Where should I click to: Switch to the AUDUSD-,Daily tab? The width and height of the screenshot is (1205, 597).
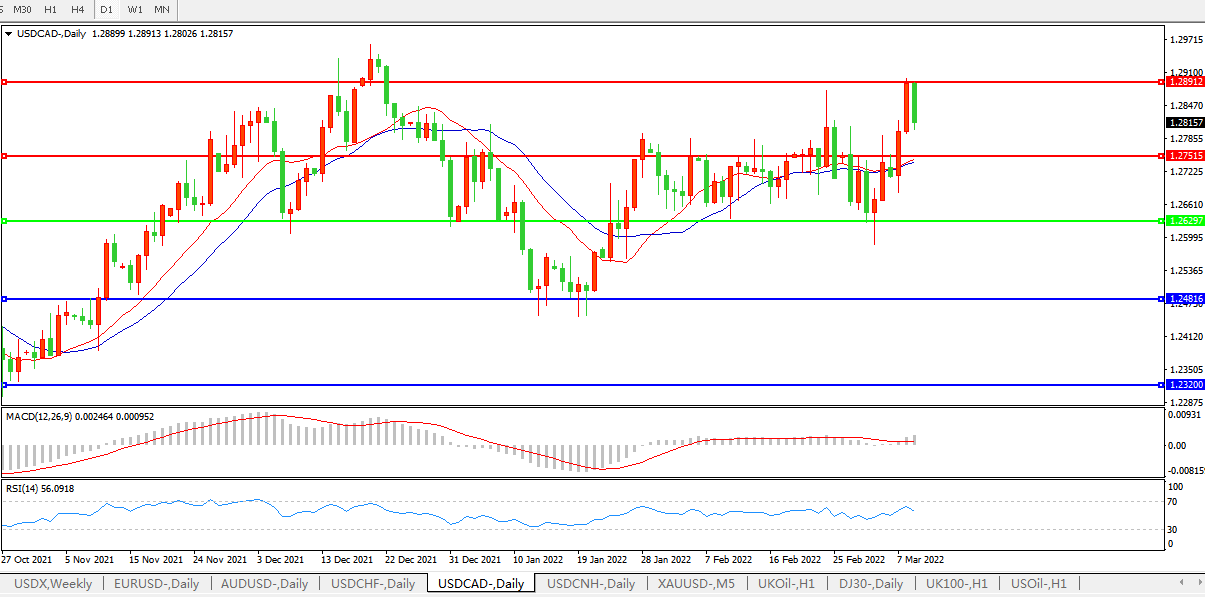click(265, 583)
